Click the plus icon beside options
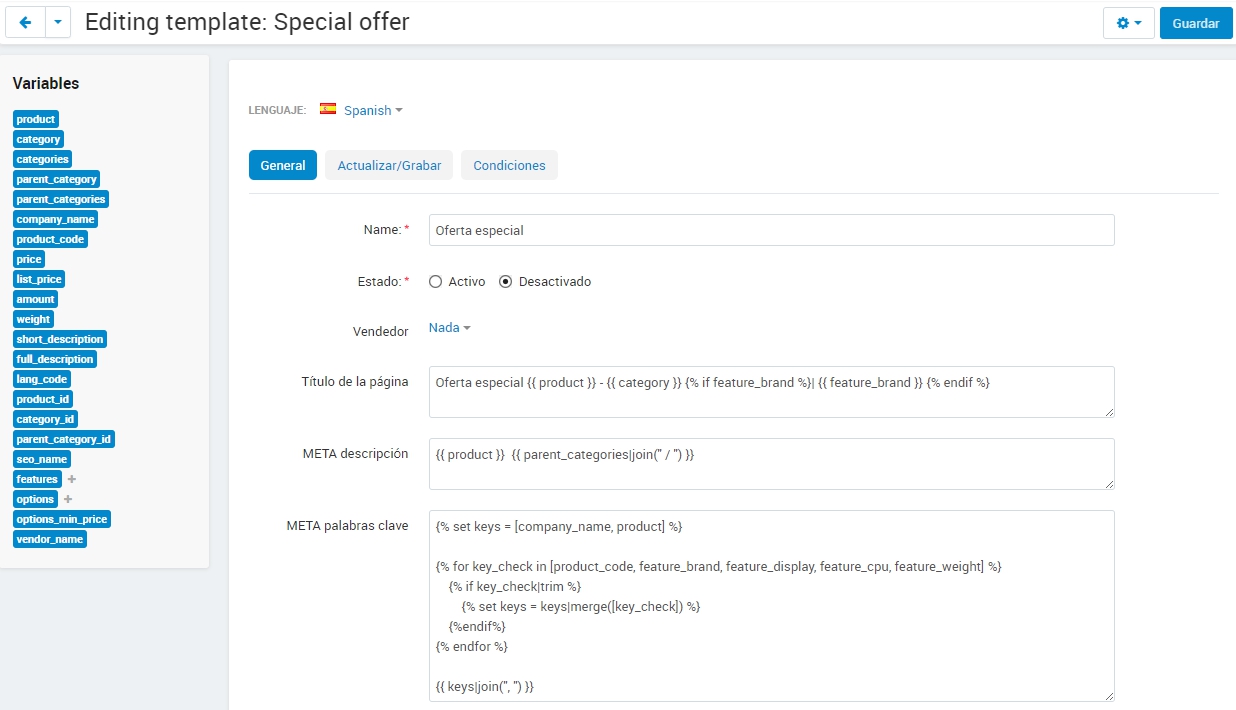The image size is (1236, 710). 68,499
